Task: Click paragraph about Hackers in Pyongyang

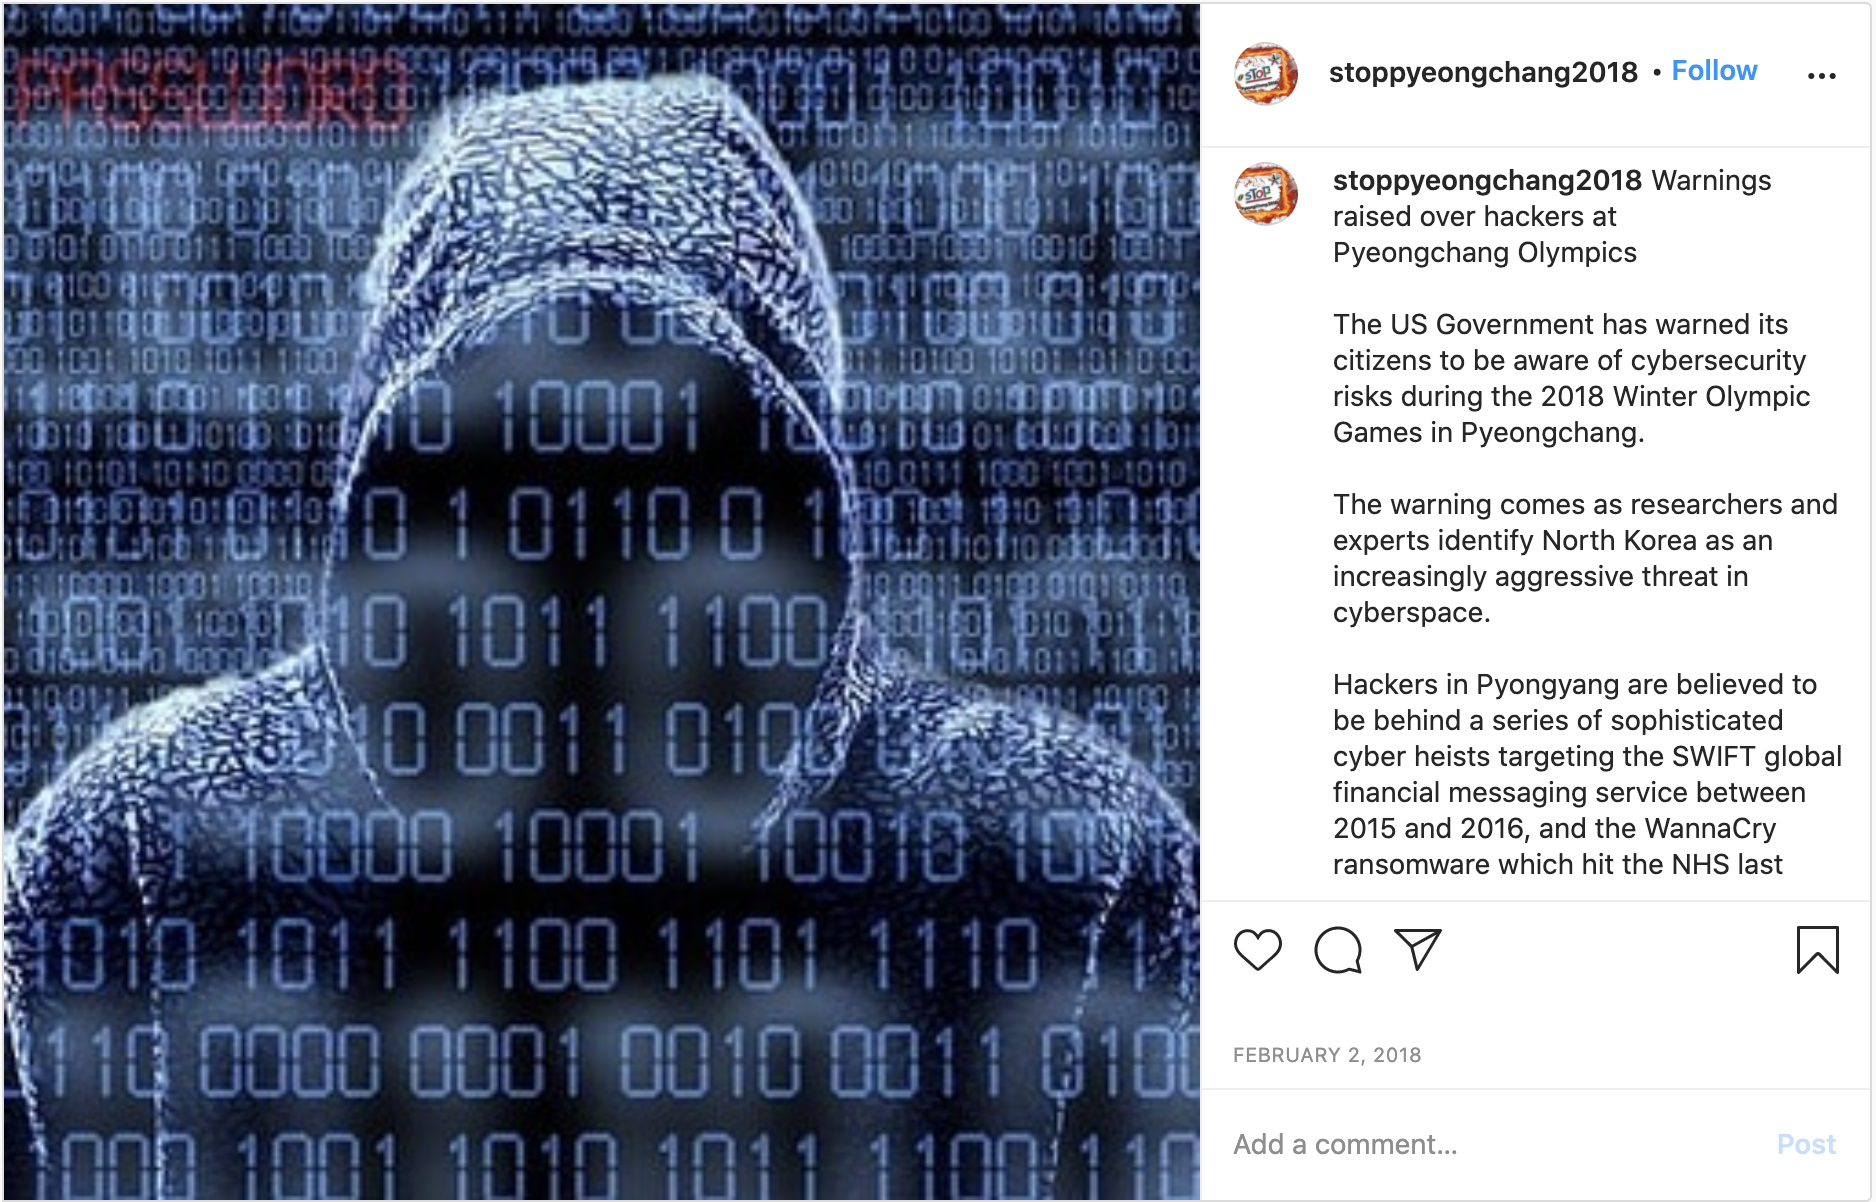Action: click(1587, 774)
